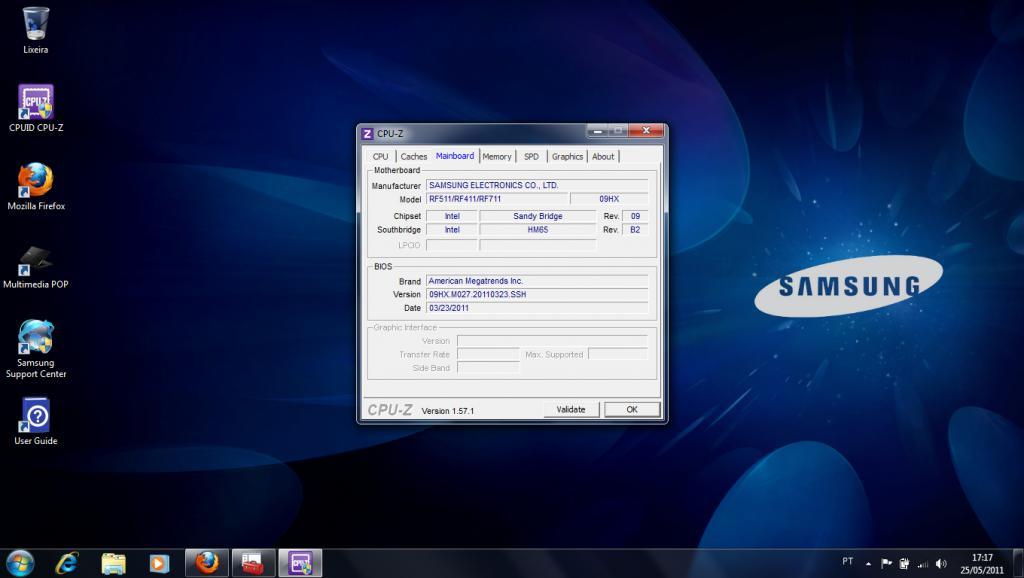Open Samsung Support Center shortcut
The image size is (1024, 578).
pos(36,349)
